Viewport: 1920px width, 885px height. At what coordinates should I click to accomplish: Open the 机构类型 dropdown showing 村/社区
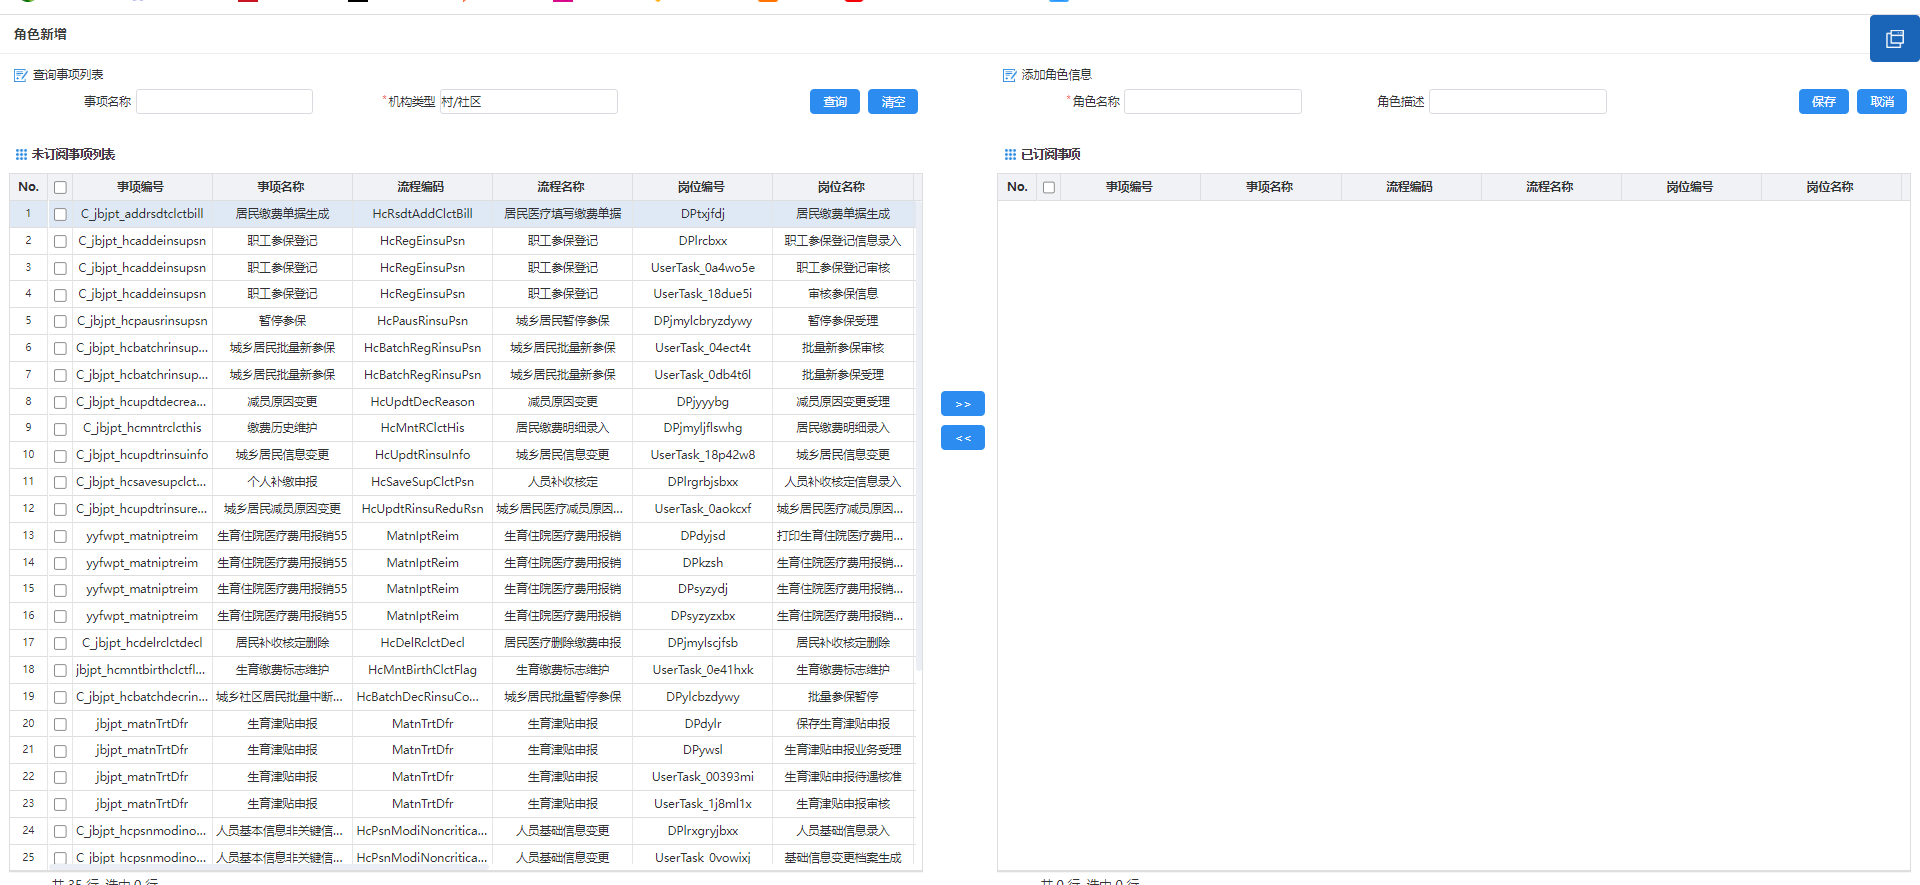[528, 102]
